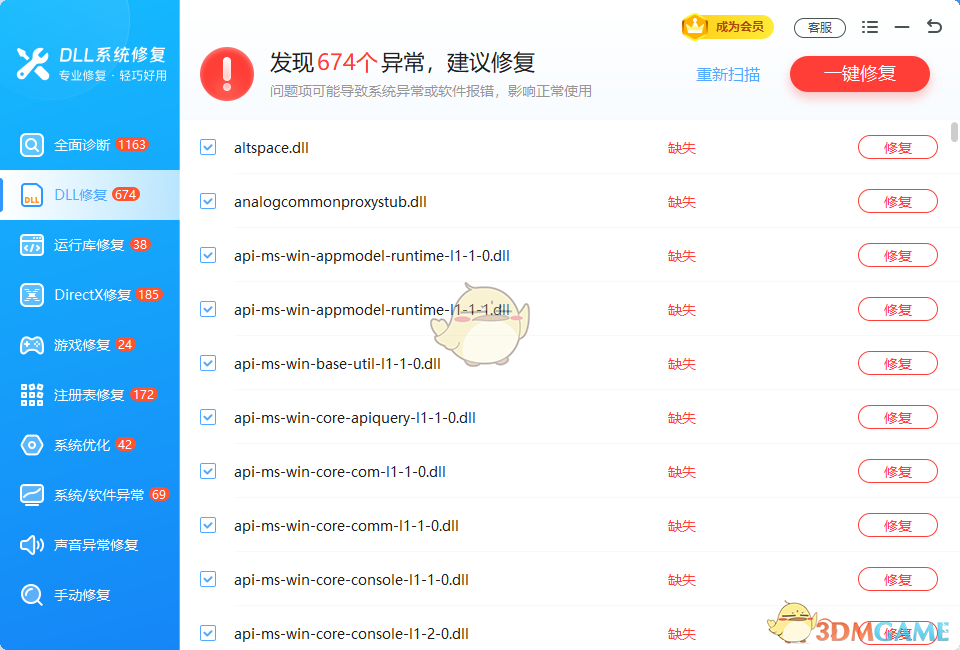960x650 pixels.
Task: Click 修复 next to altspace.dll
Action: [x=897, y=147]
